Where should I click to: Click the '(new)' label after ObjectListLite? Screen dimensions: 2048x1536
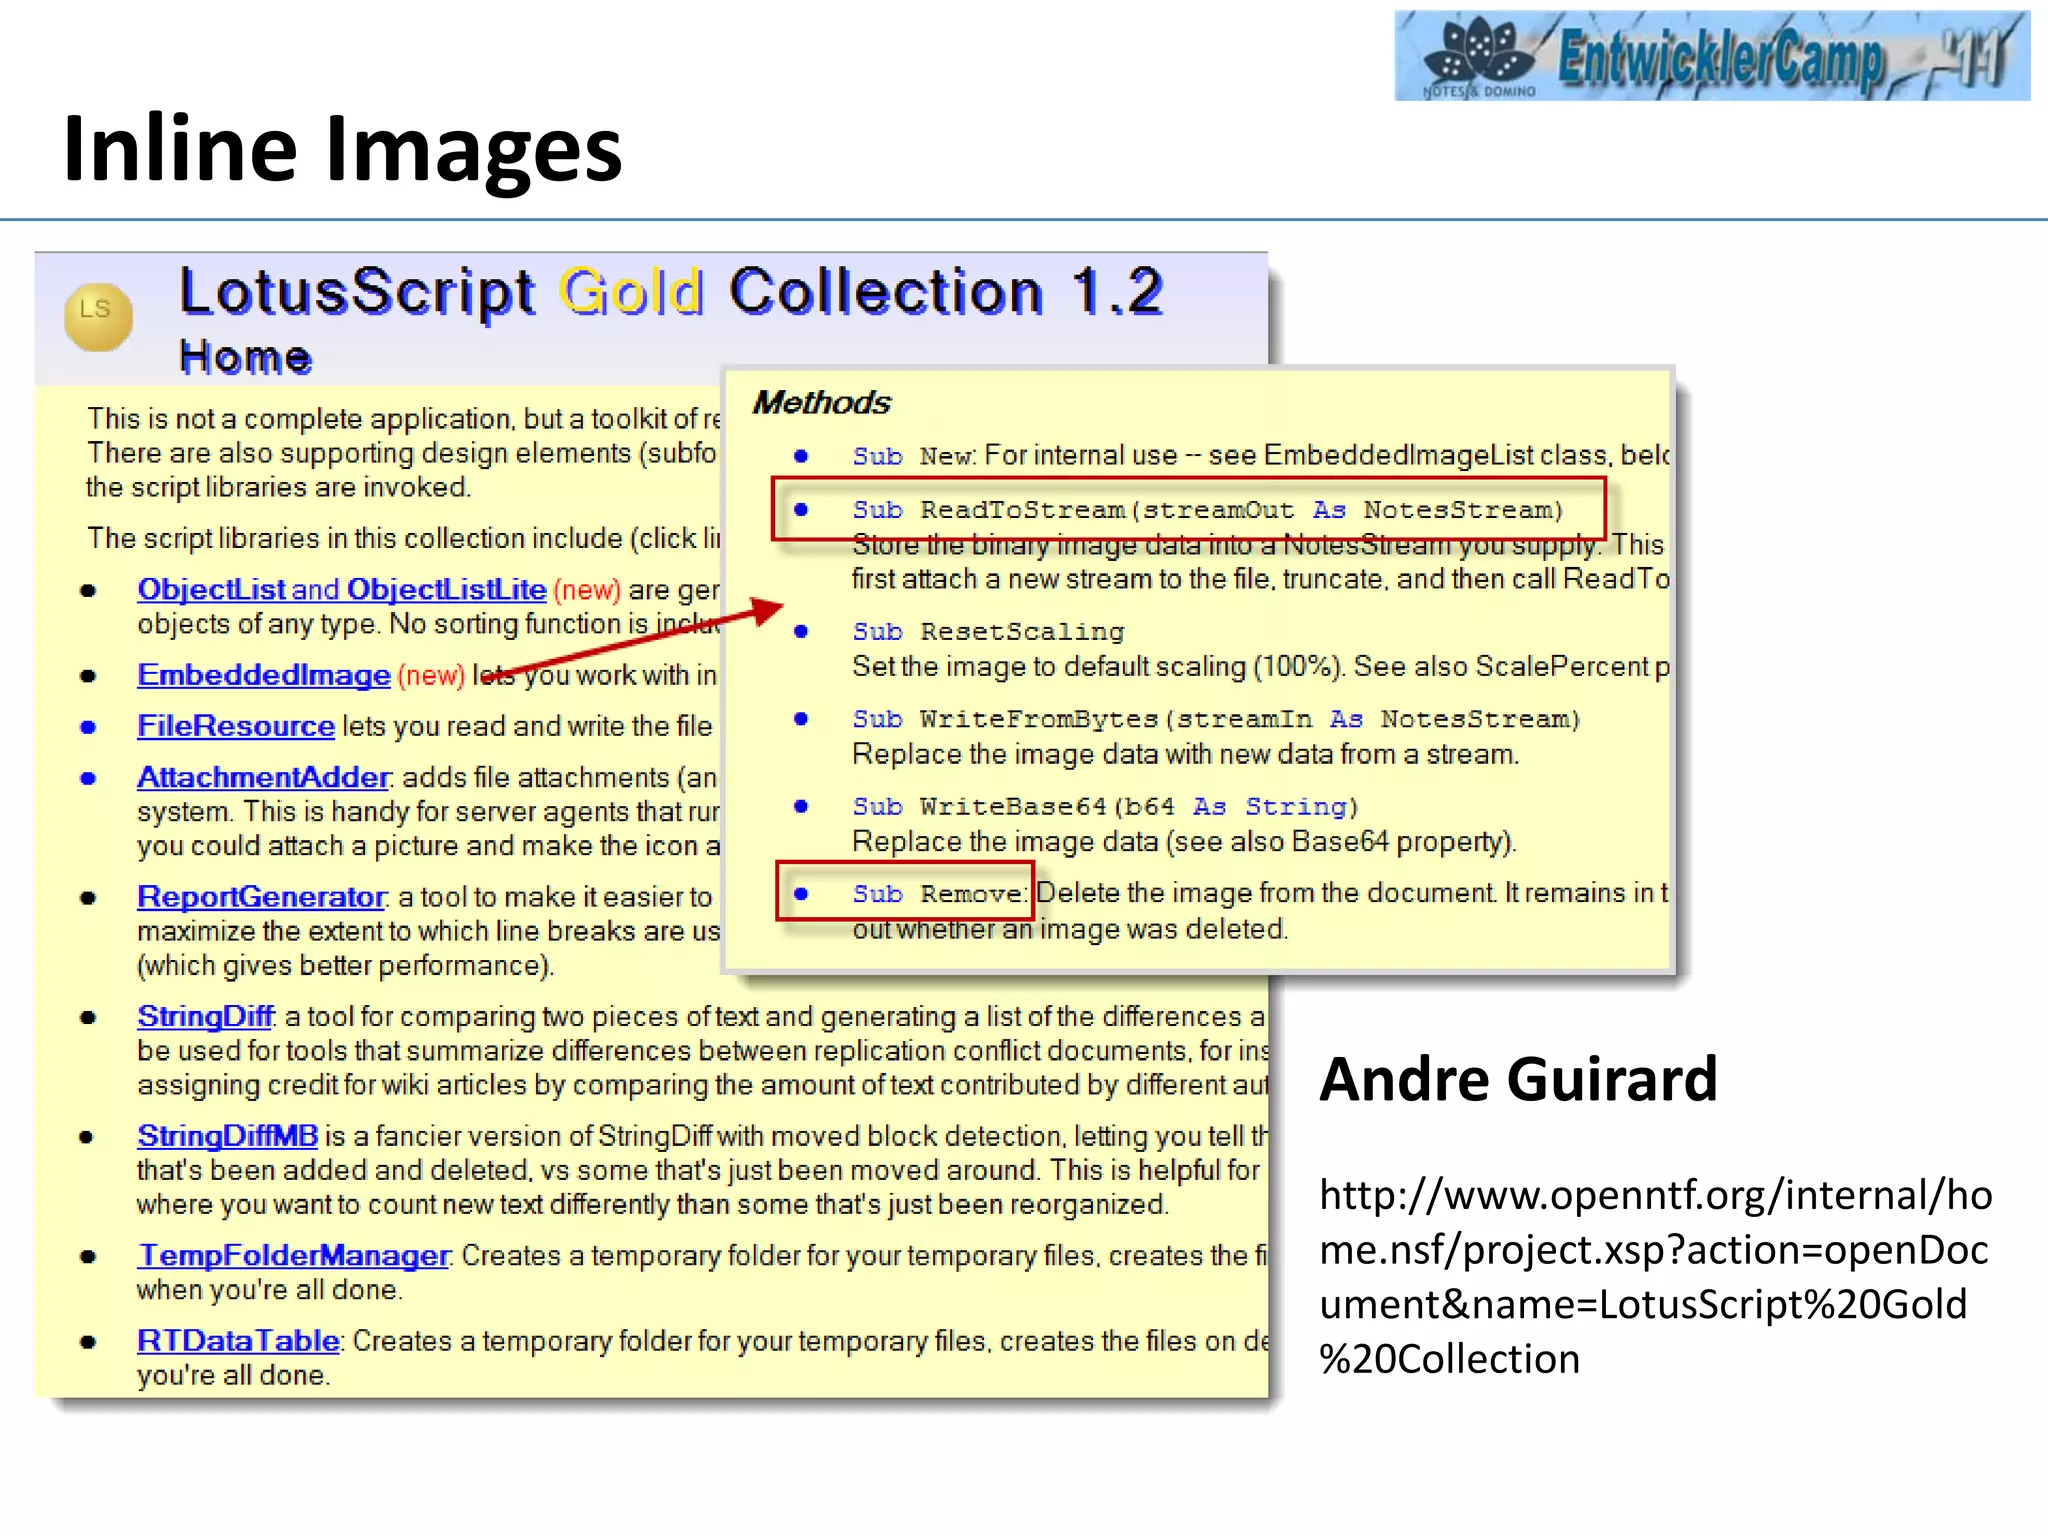(x=587, y=590)
